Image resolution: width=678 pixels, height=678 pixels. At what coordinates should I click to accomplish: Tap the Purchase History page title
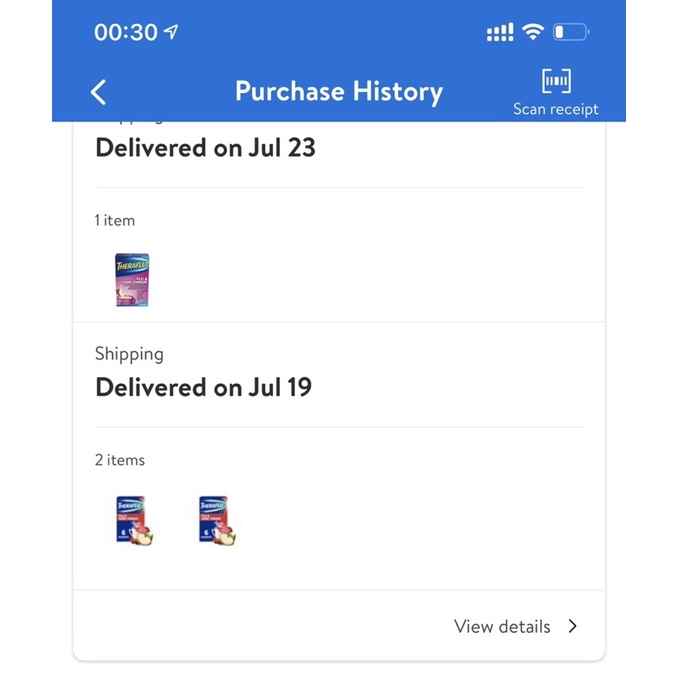[338, 92]
